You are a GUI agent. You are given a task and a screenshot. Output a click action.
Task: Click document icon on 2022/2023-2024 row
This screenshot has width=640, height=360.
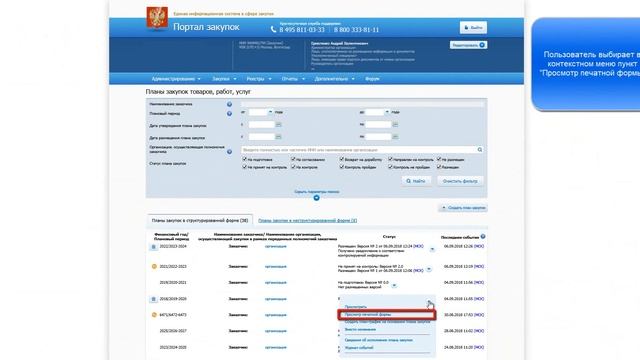click(153, 247)
